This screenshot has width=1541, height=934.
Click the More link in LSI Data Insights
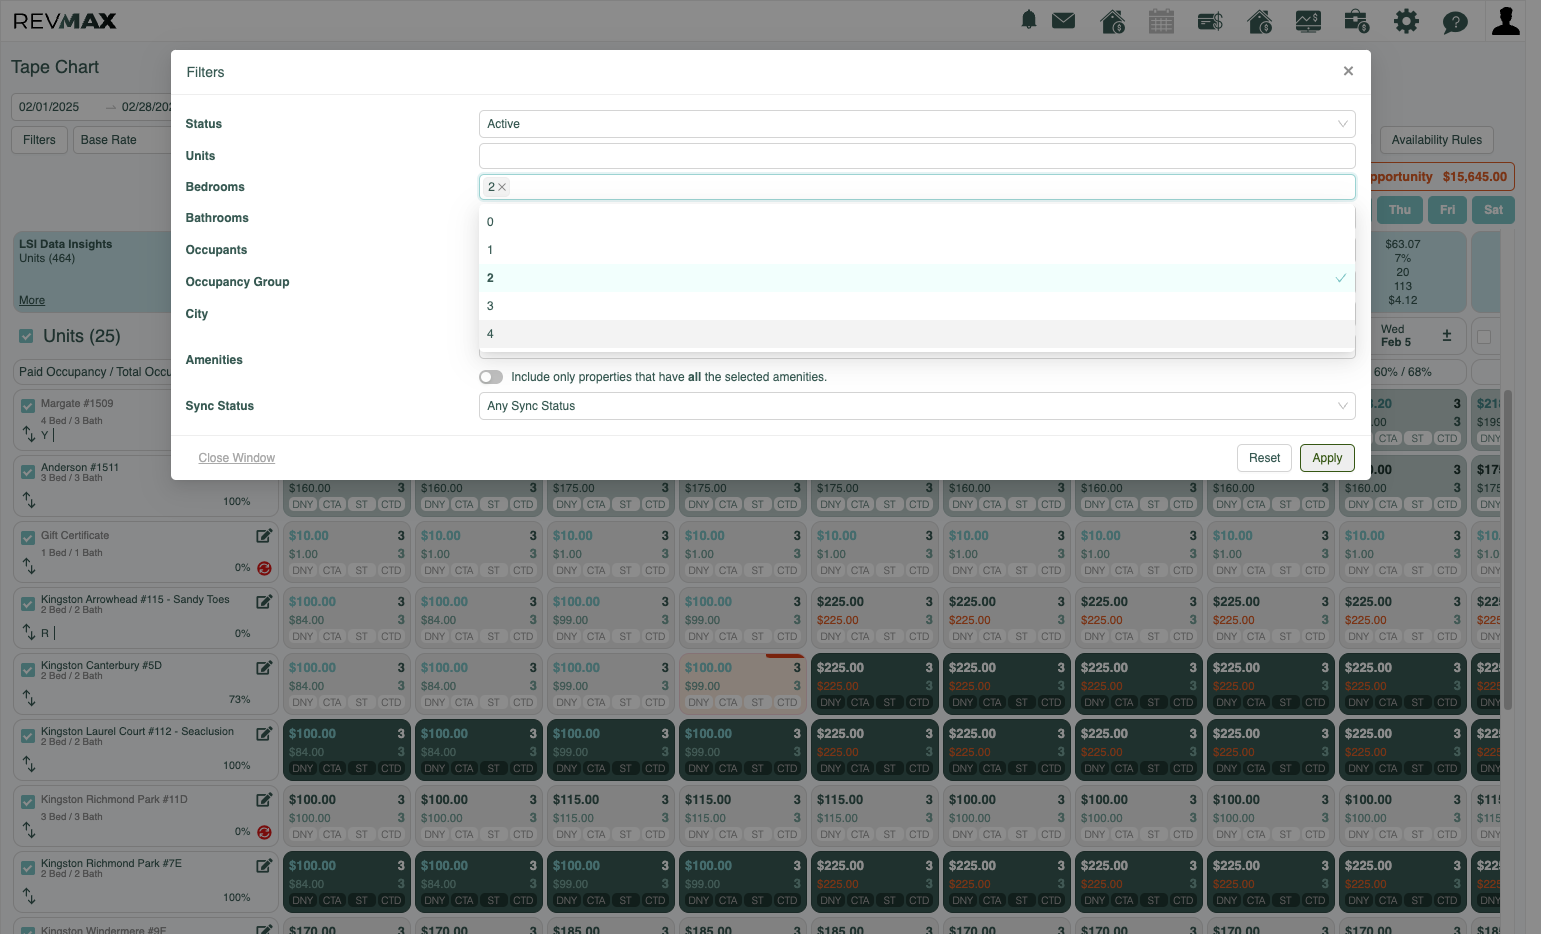click(x=32, y=300)
